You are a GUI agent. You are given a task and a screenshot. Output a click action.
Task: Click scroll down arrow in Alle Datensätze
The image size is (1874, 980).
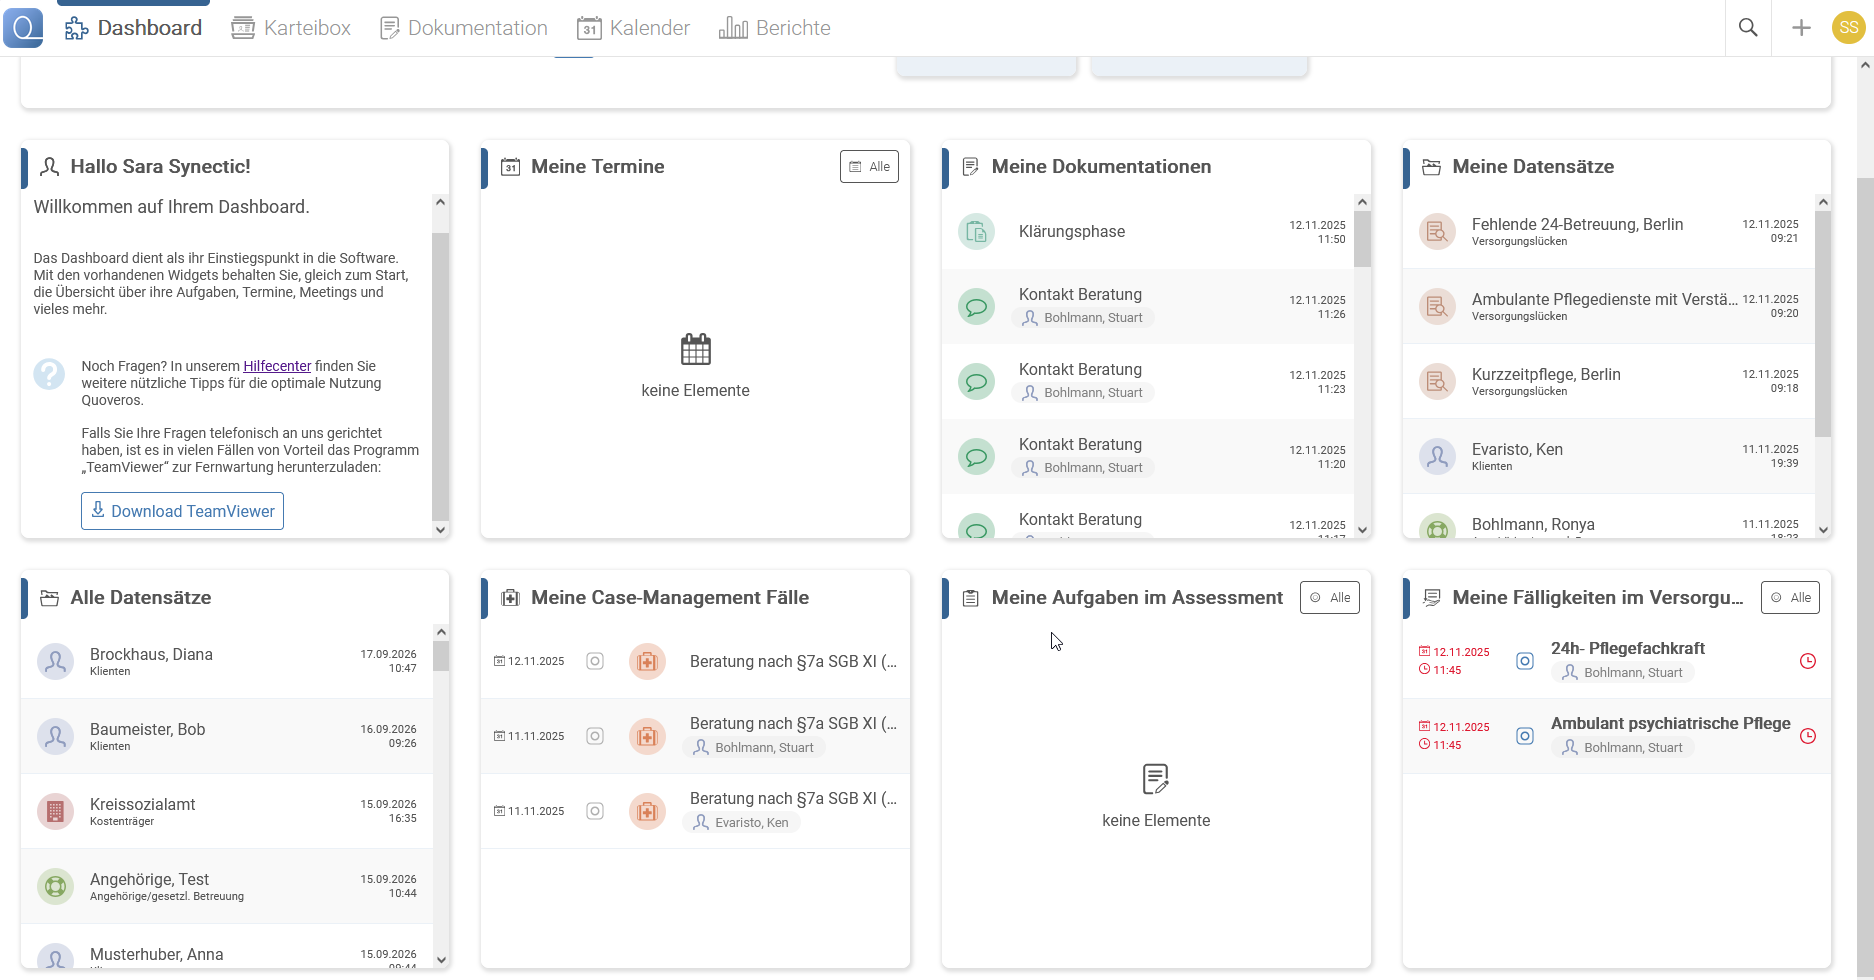(441, 960)
